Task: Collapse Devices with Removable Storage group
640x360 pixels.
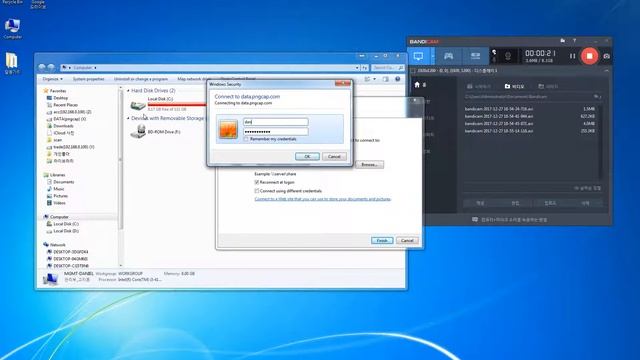Action: click(128, 118)
